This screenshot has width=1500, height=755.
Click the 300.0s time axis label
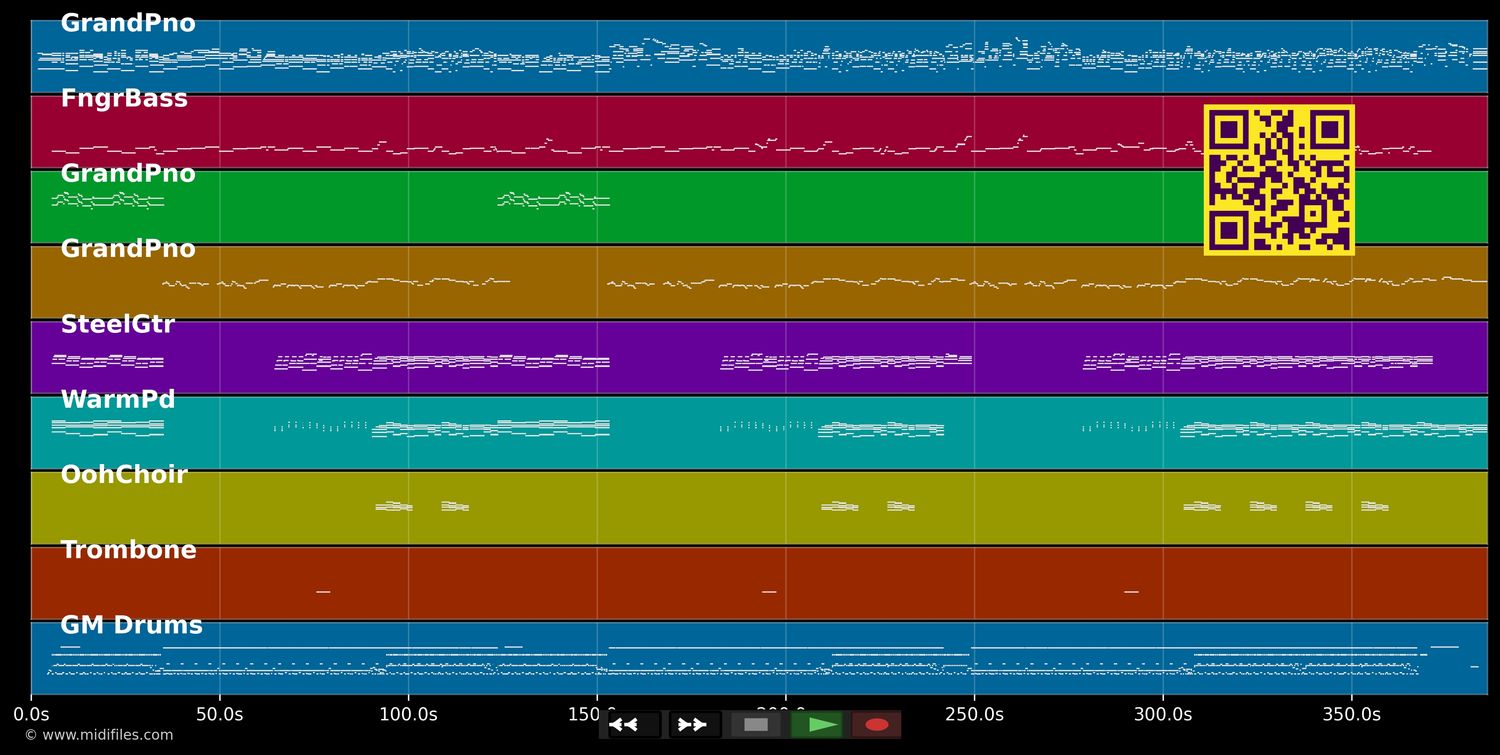tap(1163, 715)
